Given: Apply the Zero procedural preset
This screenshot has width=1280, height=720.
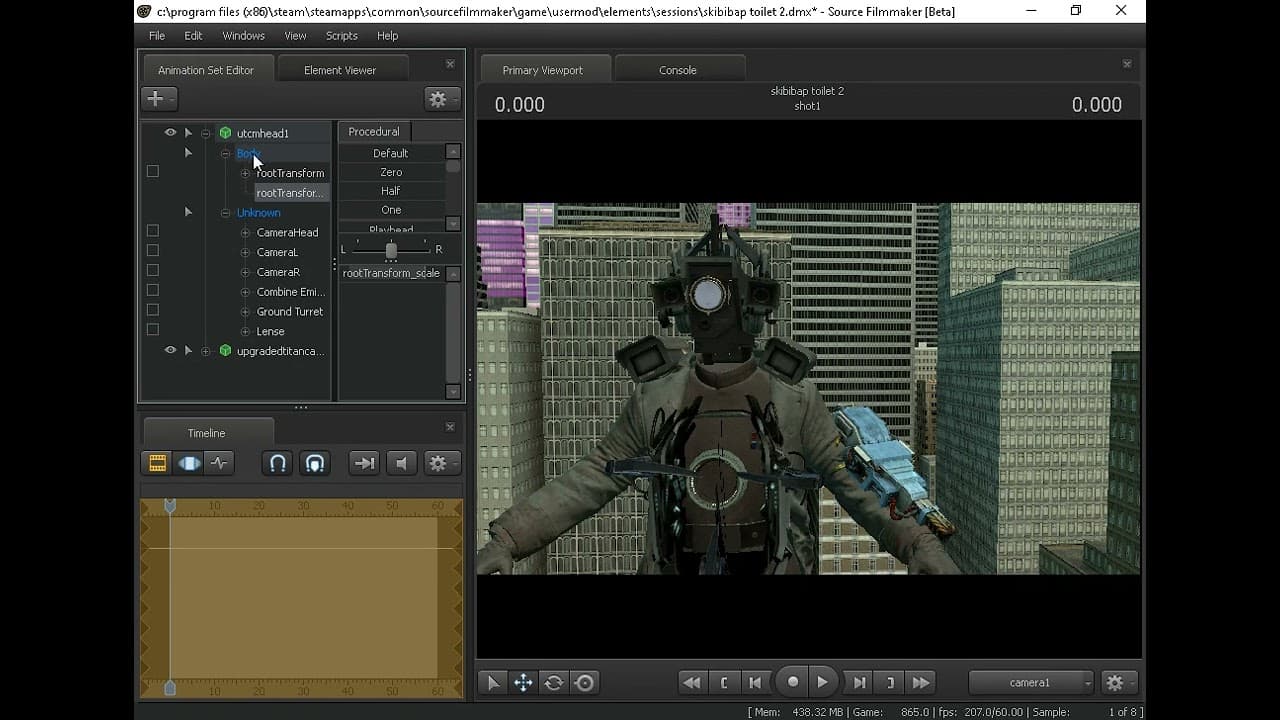Looking at the screenshot, I should coord(391,172).
